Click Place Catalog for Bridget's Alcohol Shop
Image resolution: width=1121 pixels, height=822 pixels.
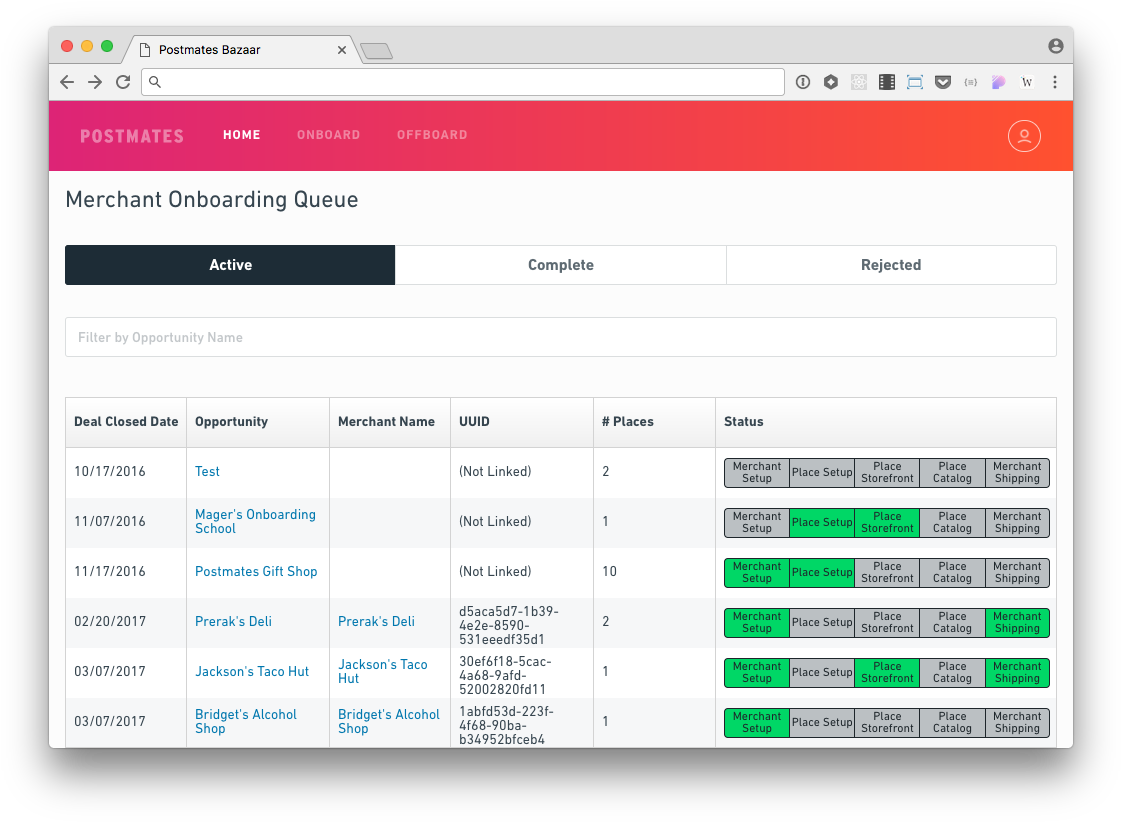tap(952, 723)
